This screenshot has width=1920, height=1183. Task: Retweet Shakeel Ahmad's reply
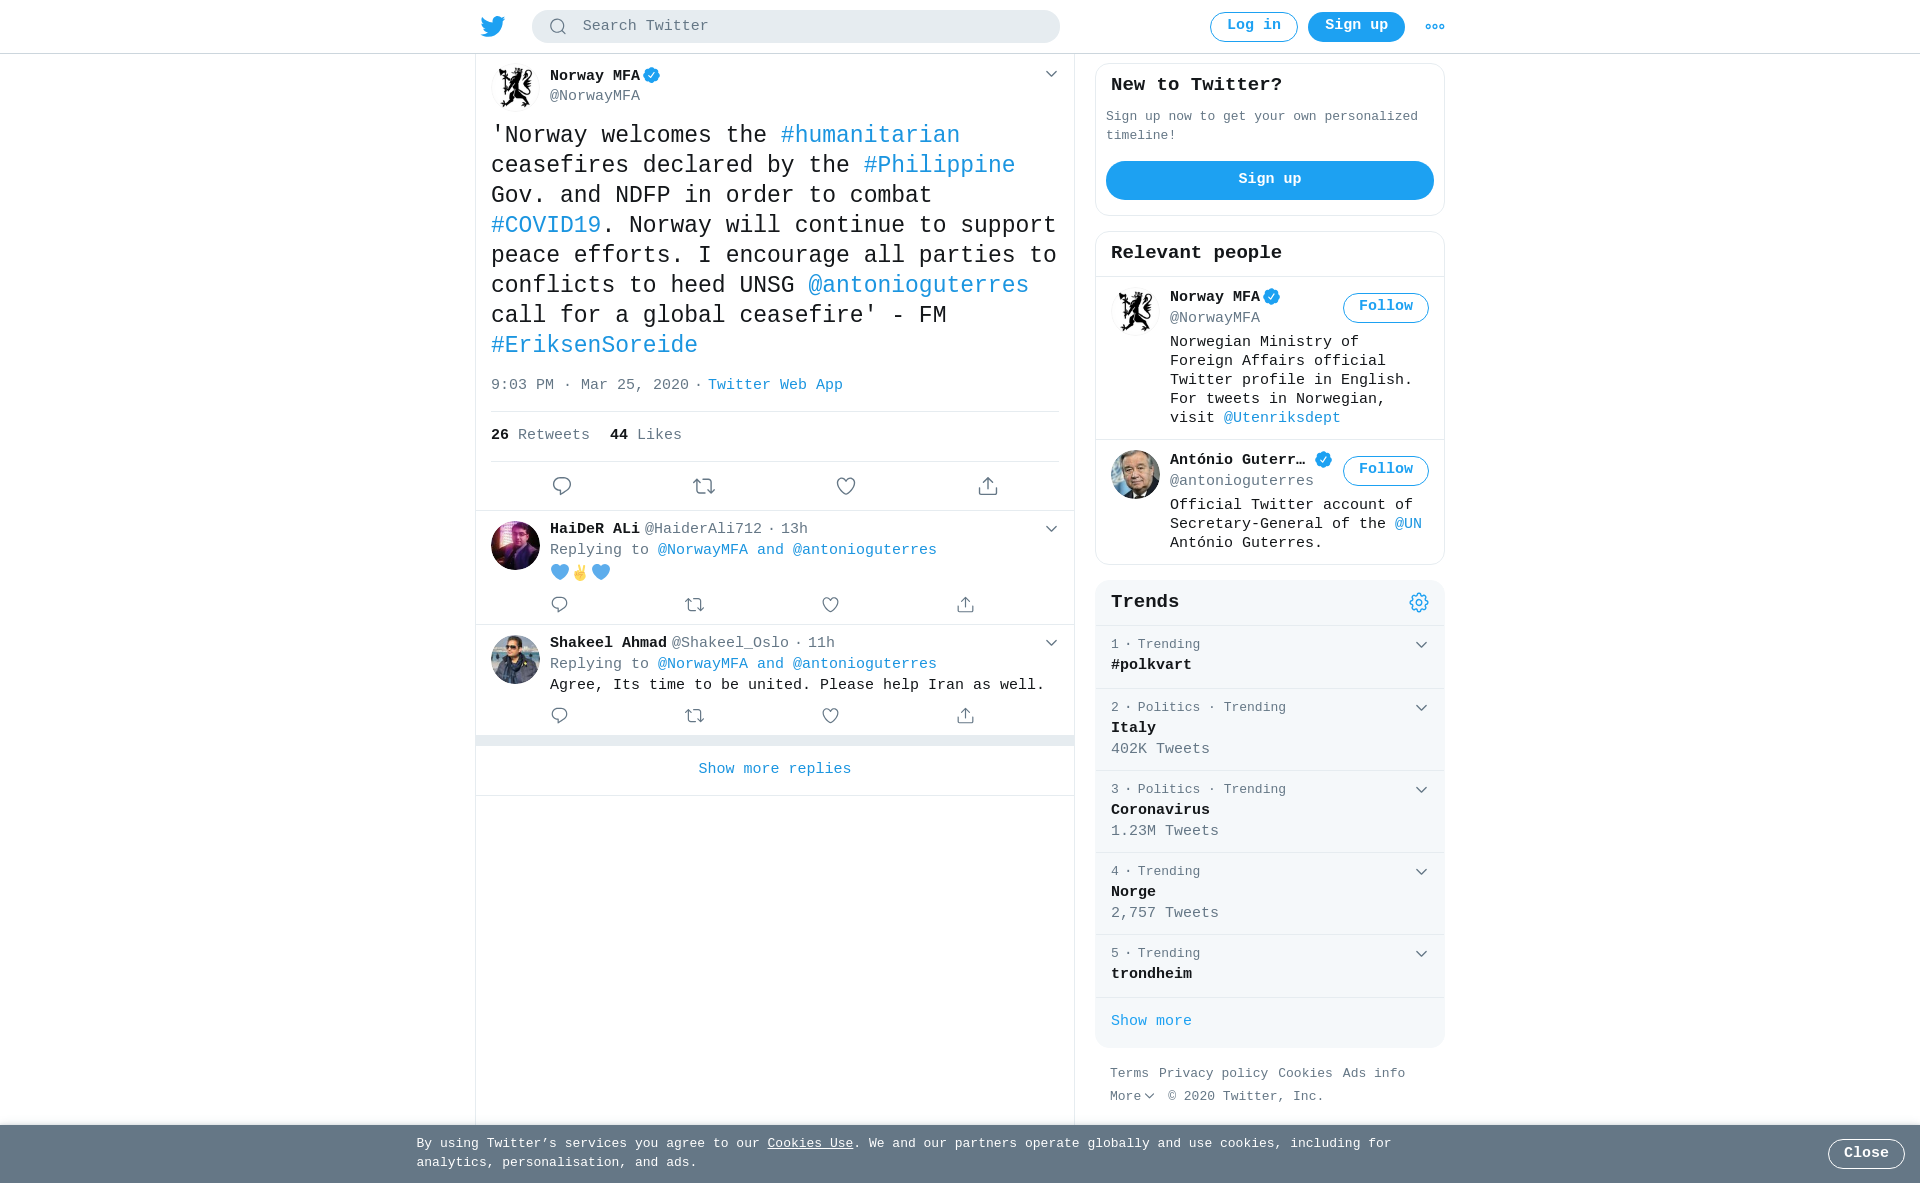click(695, 716)
